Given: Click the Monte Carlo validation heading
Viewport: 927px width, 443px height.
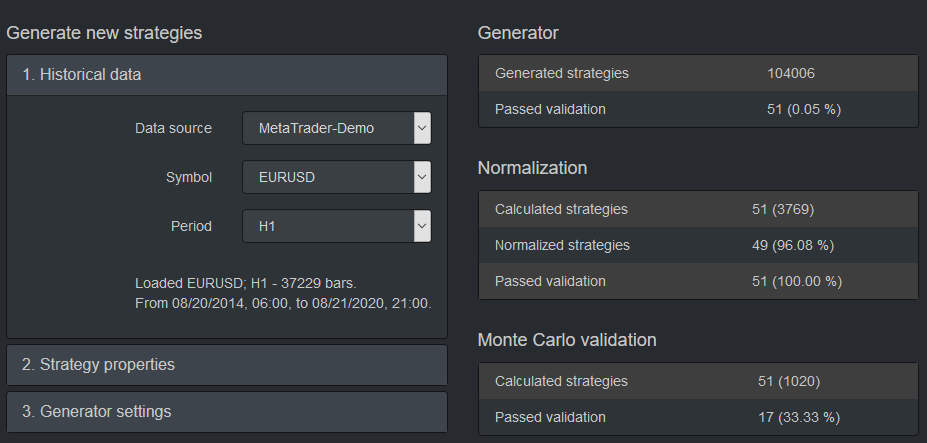Looking at the screenshot, I should point(567,340).
